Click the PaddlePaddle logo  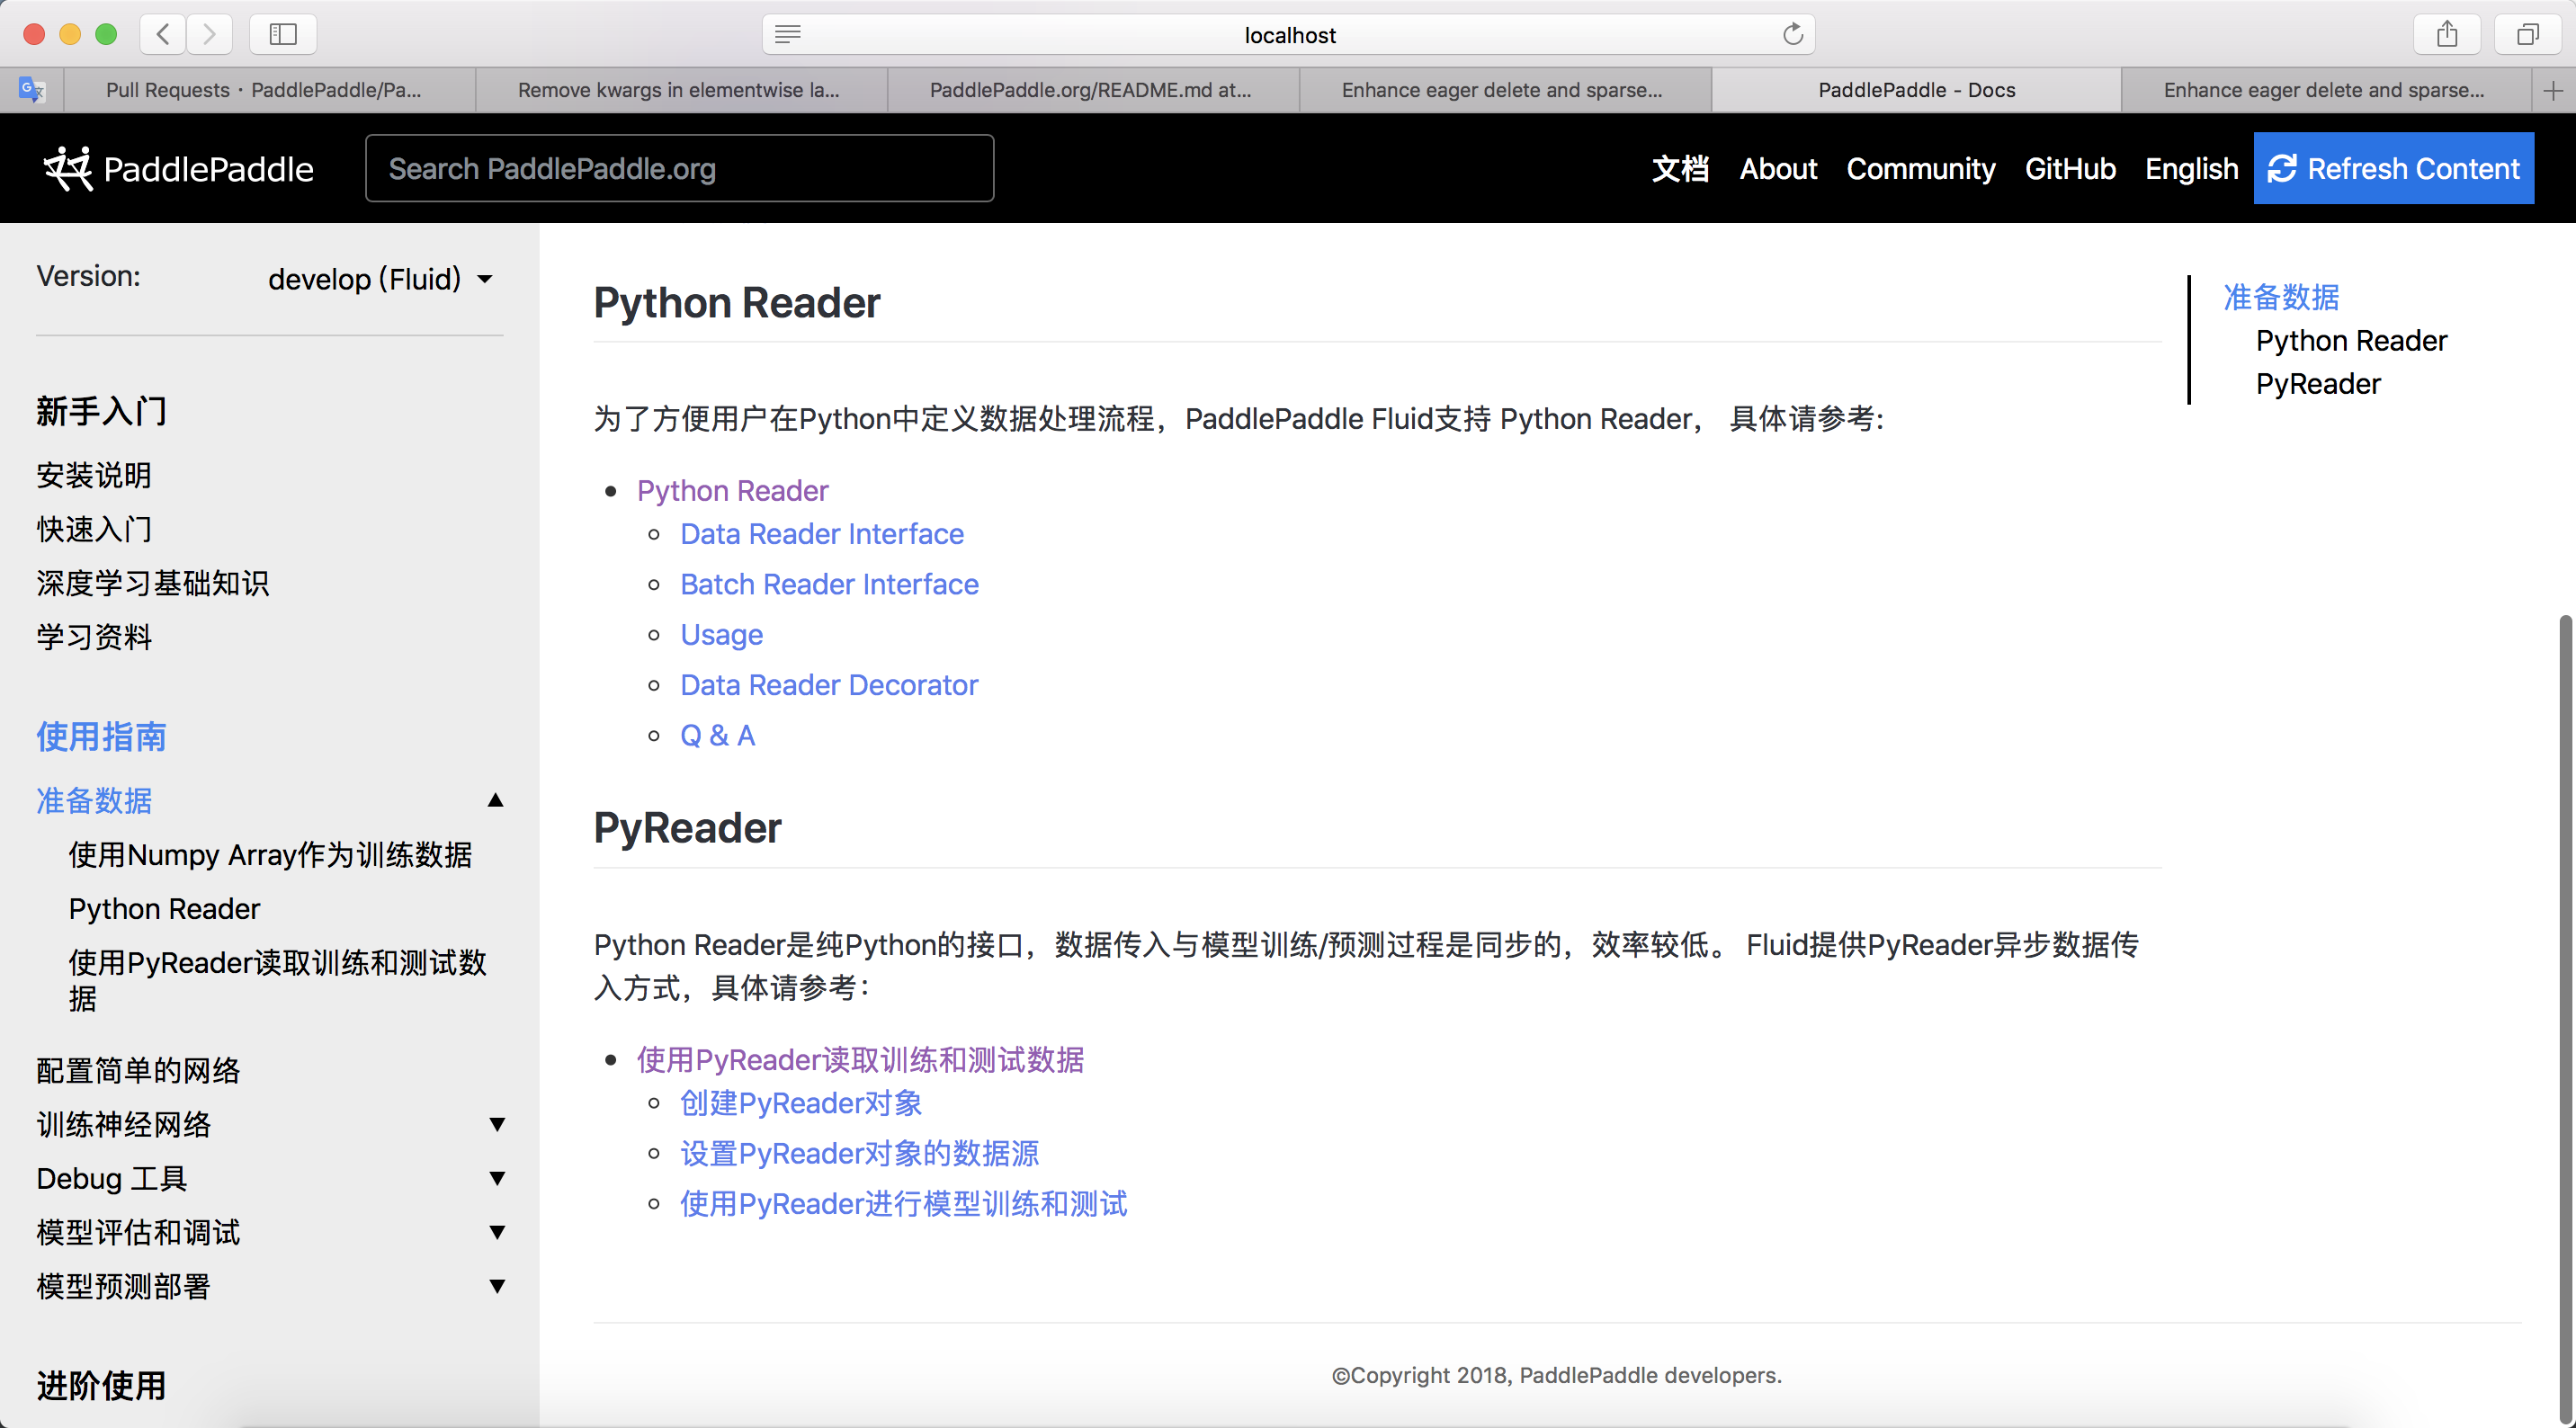(x=178, y=168)
